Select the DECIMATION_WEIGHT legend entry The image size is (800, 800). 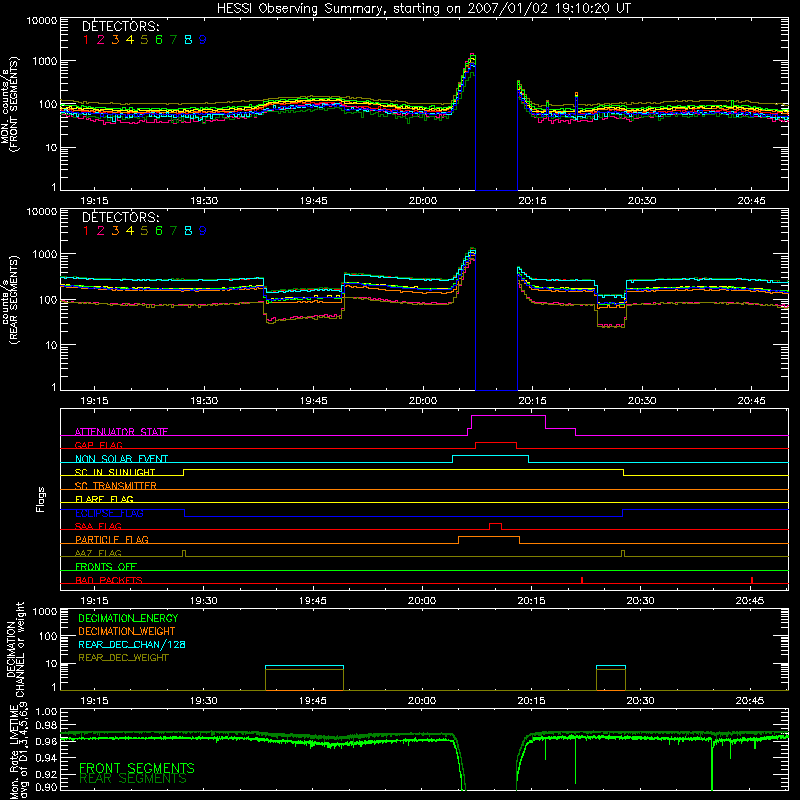127,631
